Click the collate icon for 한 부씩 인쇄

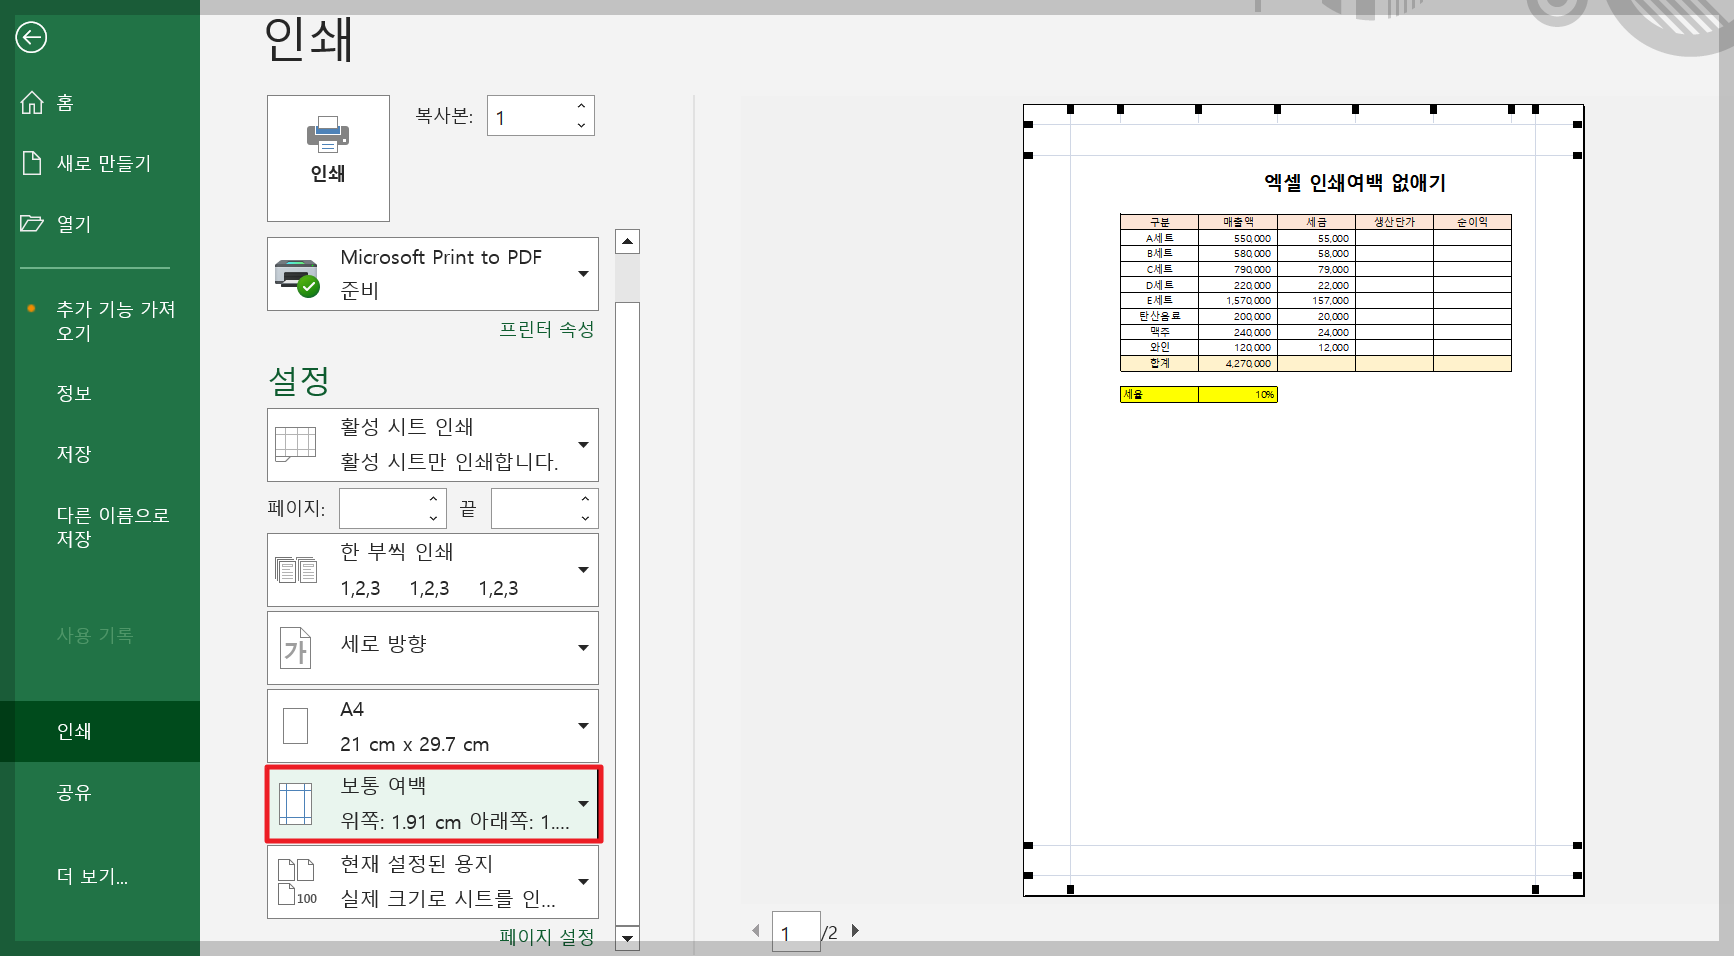coord(295,569)
